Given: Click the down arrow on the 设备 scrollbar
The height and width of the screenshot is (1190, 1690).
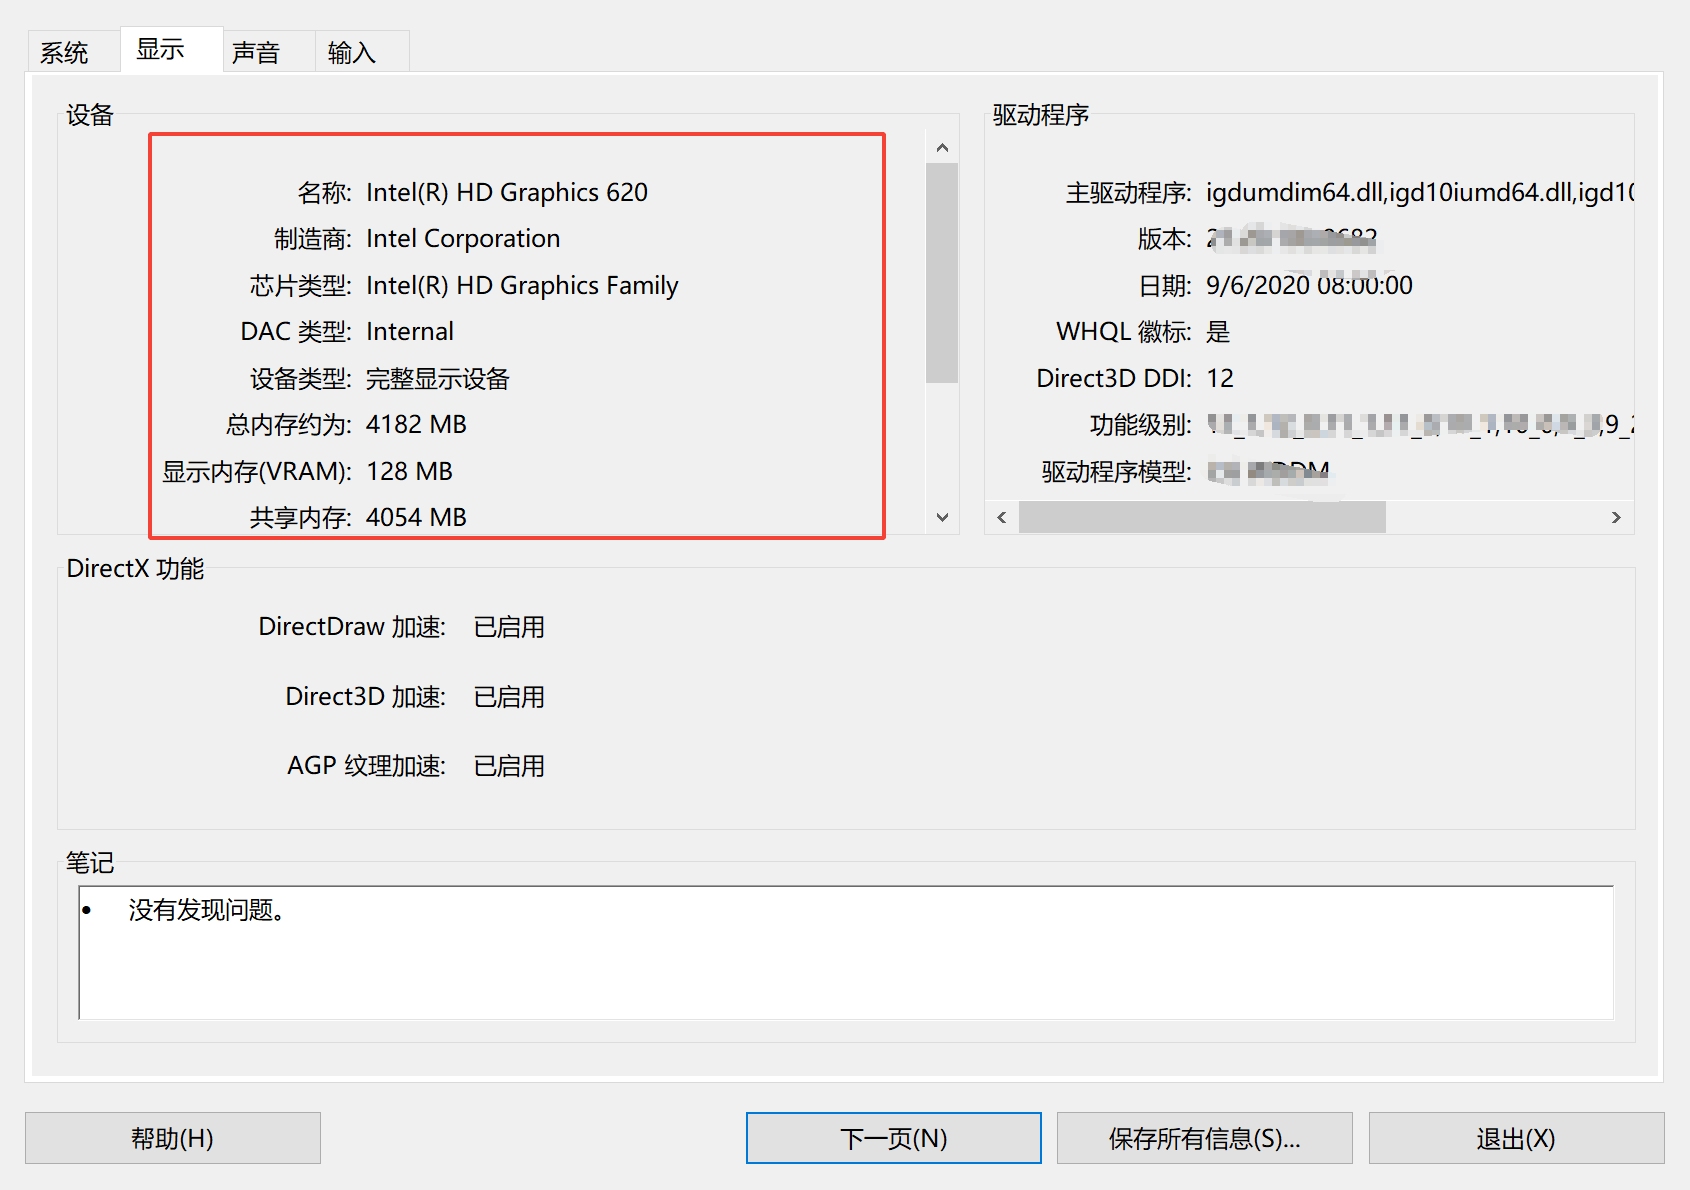Looking at the screenshot, I should pos(941,517).
